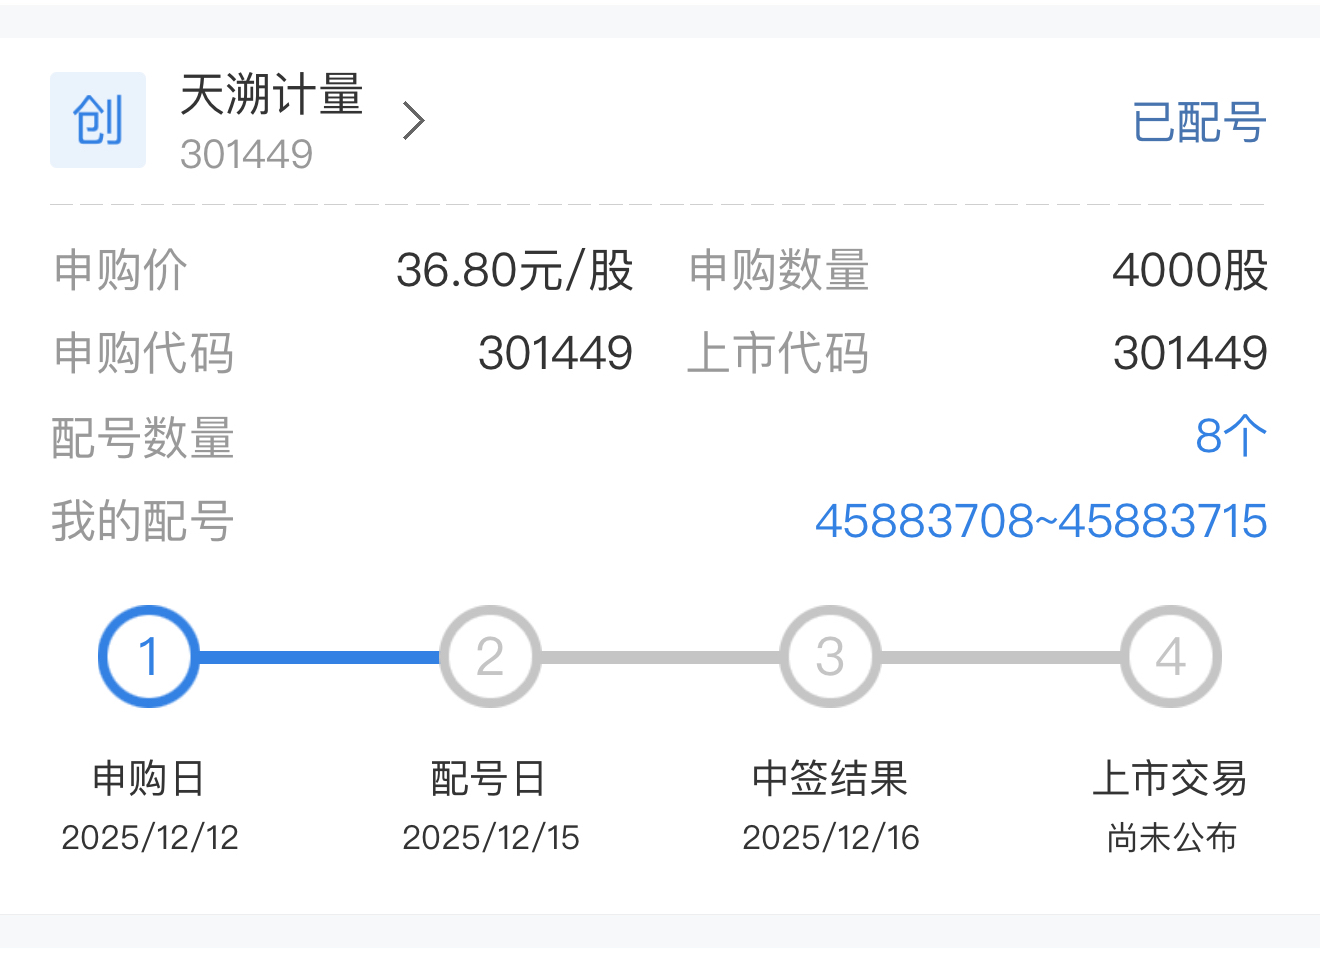Click the 2025/12/16 lottery result date
The width and height of the screenshot is (1320, 966).
point(830,837)
